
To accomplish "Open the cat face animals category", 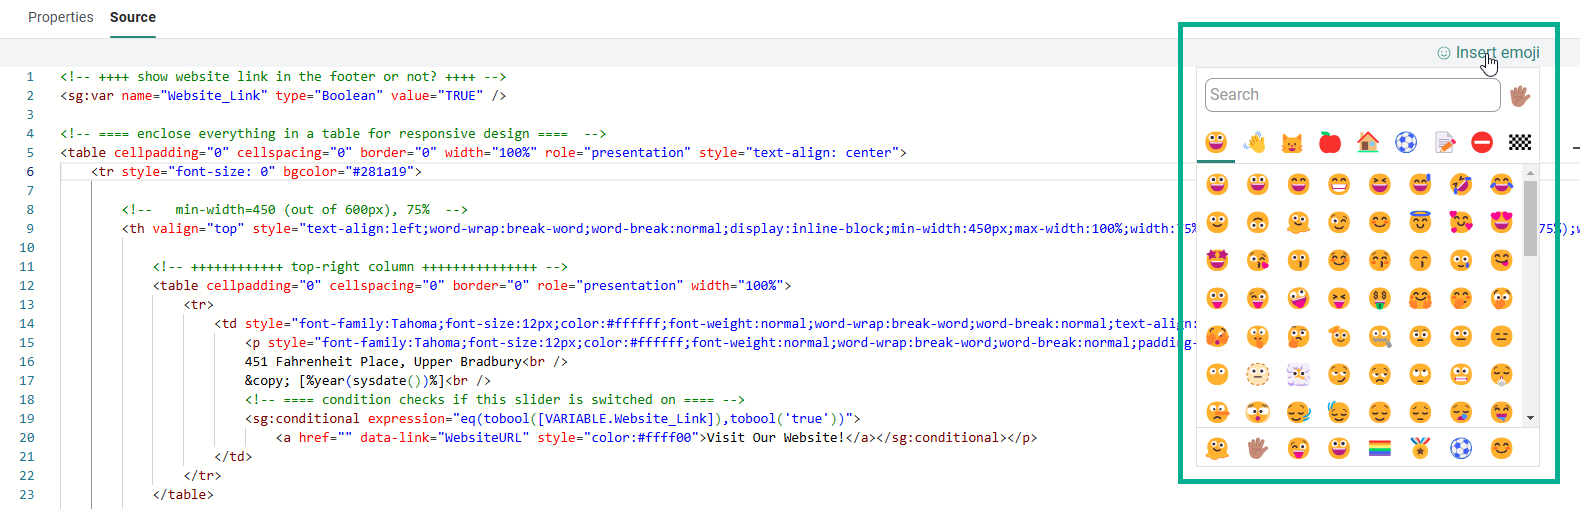I will coord(1292,143).
